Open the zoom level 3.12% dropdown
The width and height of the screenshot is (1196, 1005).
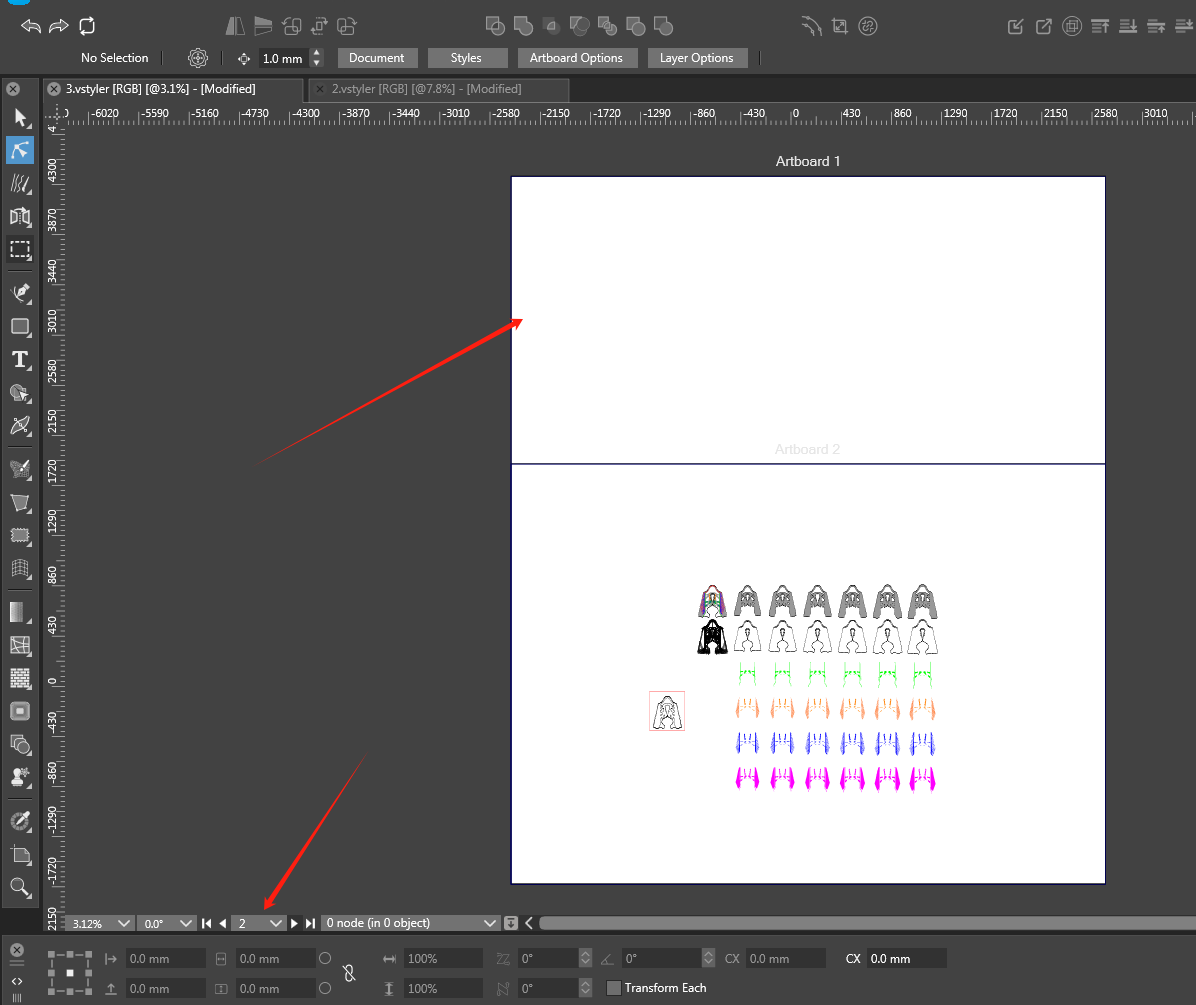pos(100,923)
